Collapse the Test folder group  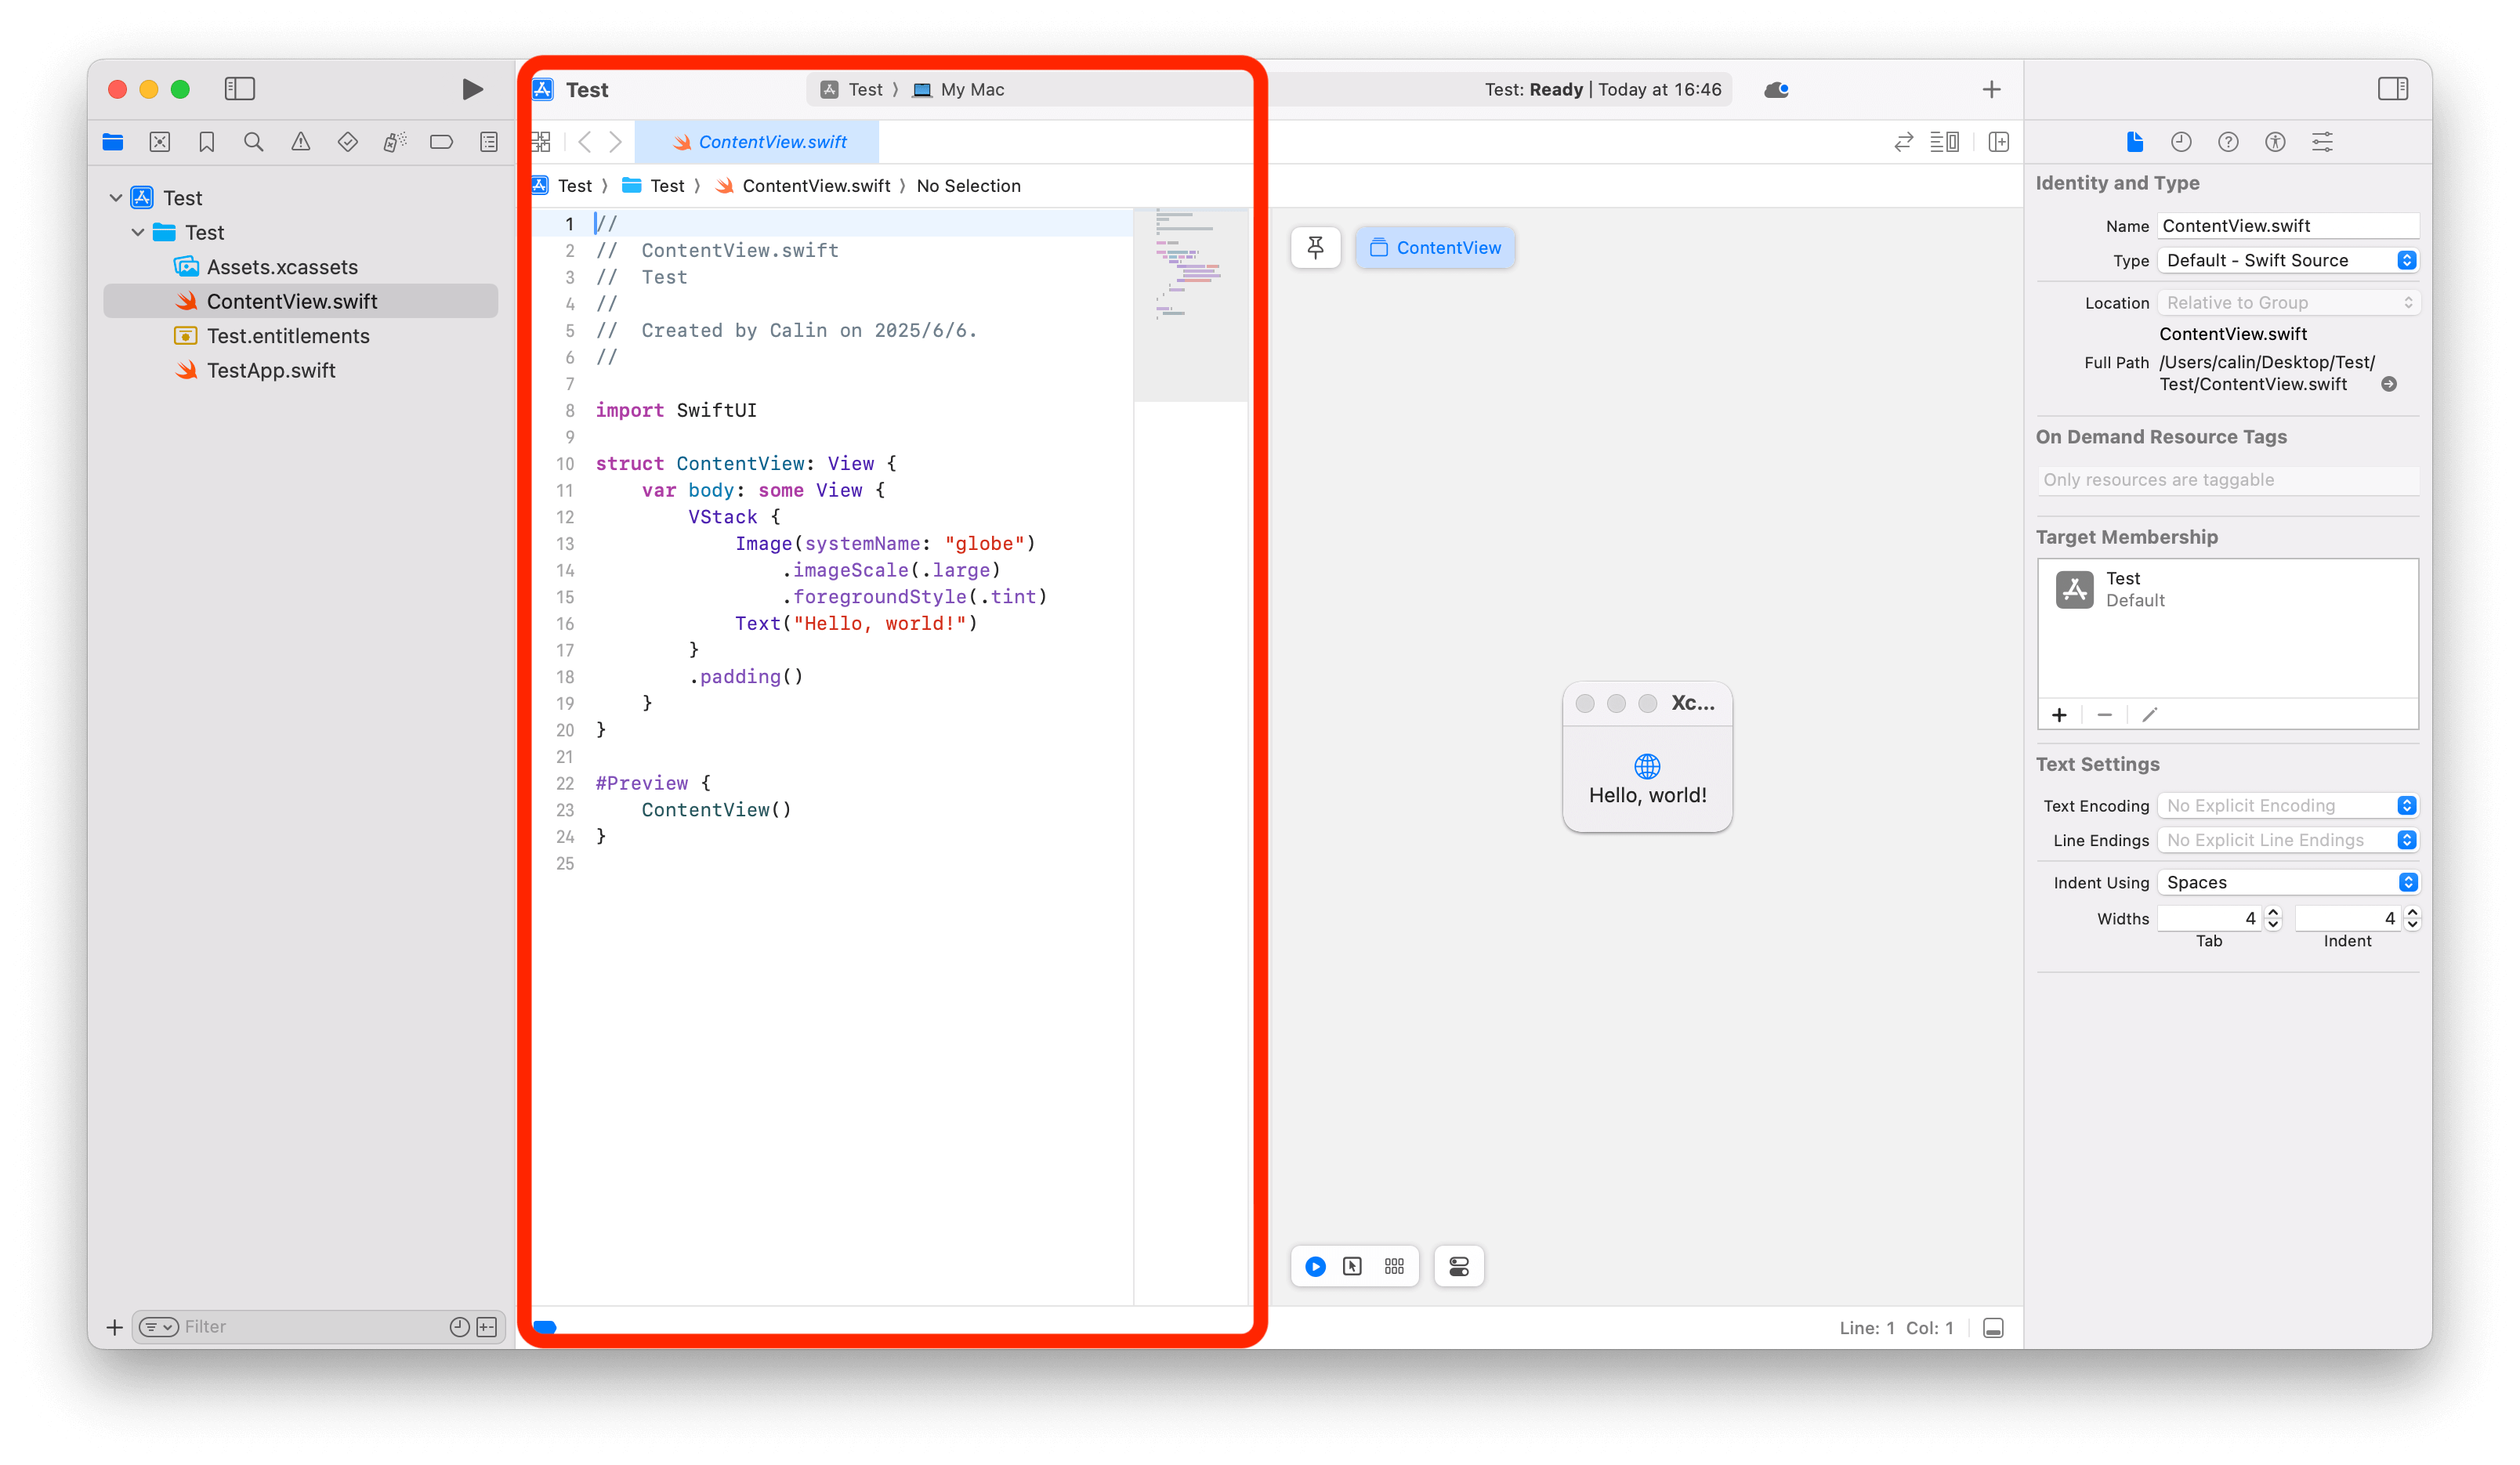(x=138, y=232)
